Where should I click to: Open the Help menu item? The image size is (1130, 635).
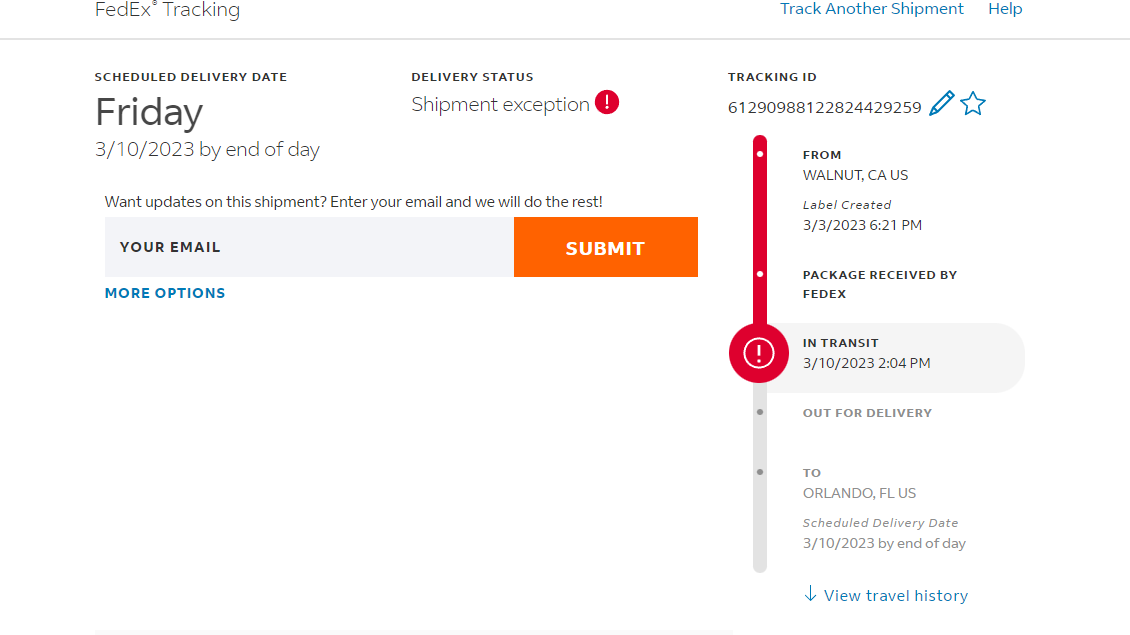coord(1005,9)
